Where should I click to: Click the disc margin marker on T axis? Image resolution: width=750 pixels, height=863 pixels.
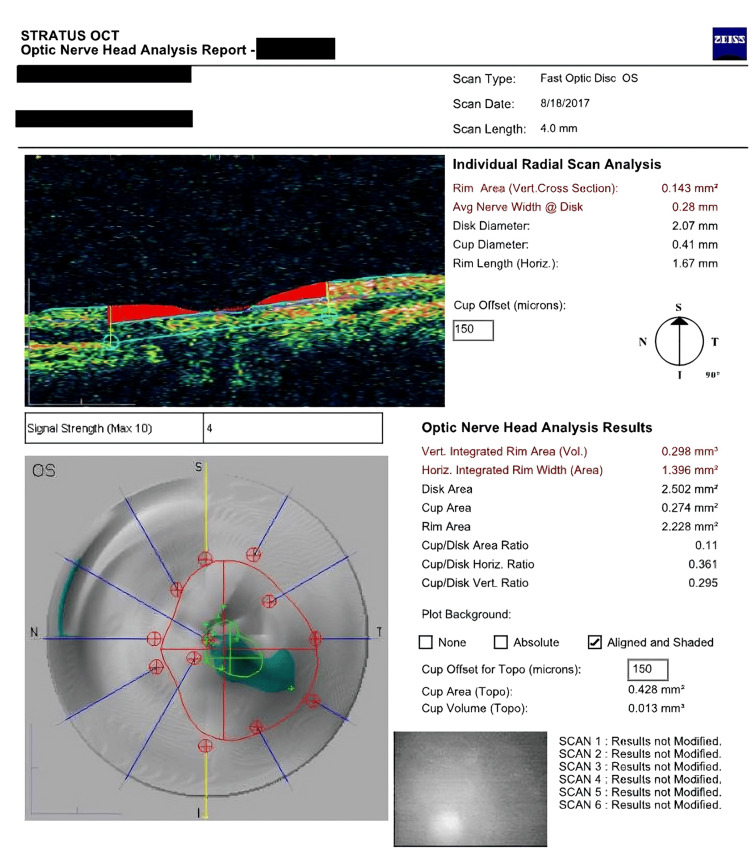click(315, 638)
